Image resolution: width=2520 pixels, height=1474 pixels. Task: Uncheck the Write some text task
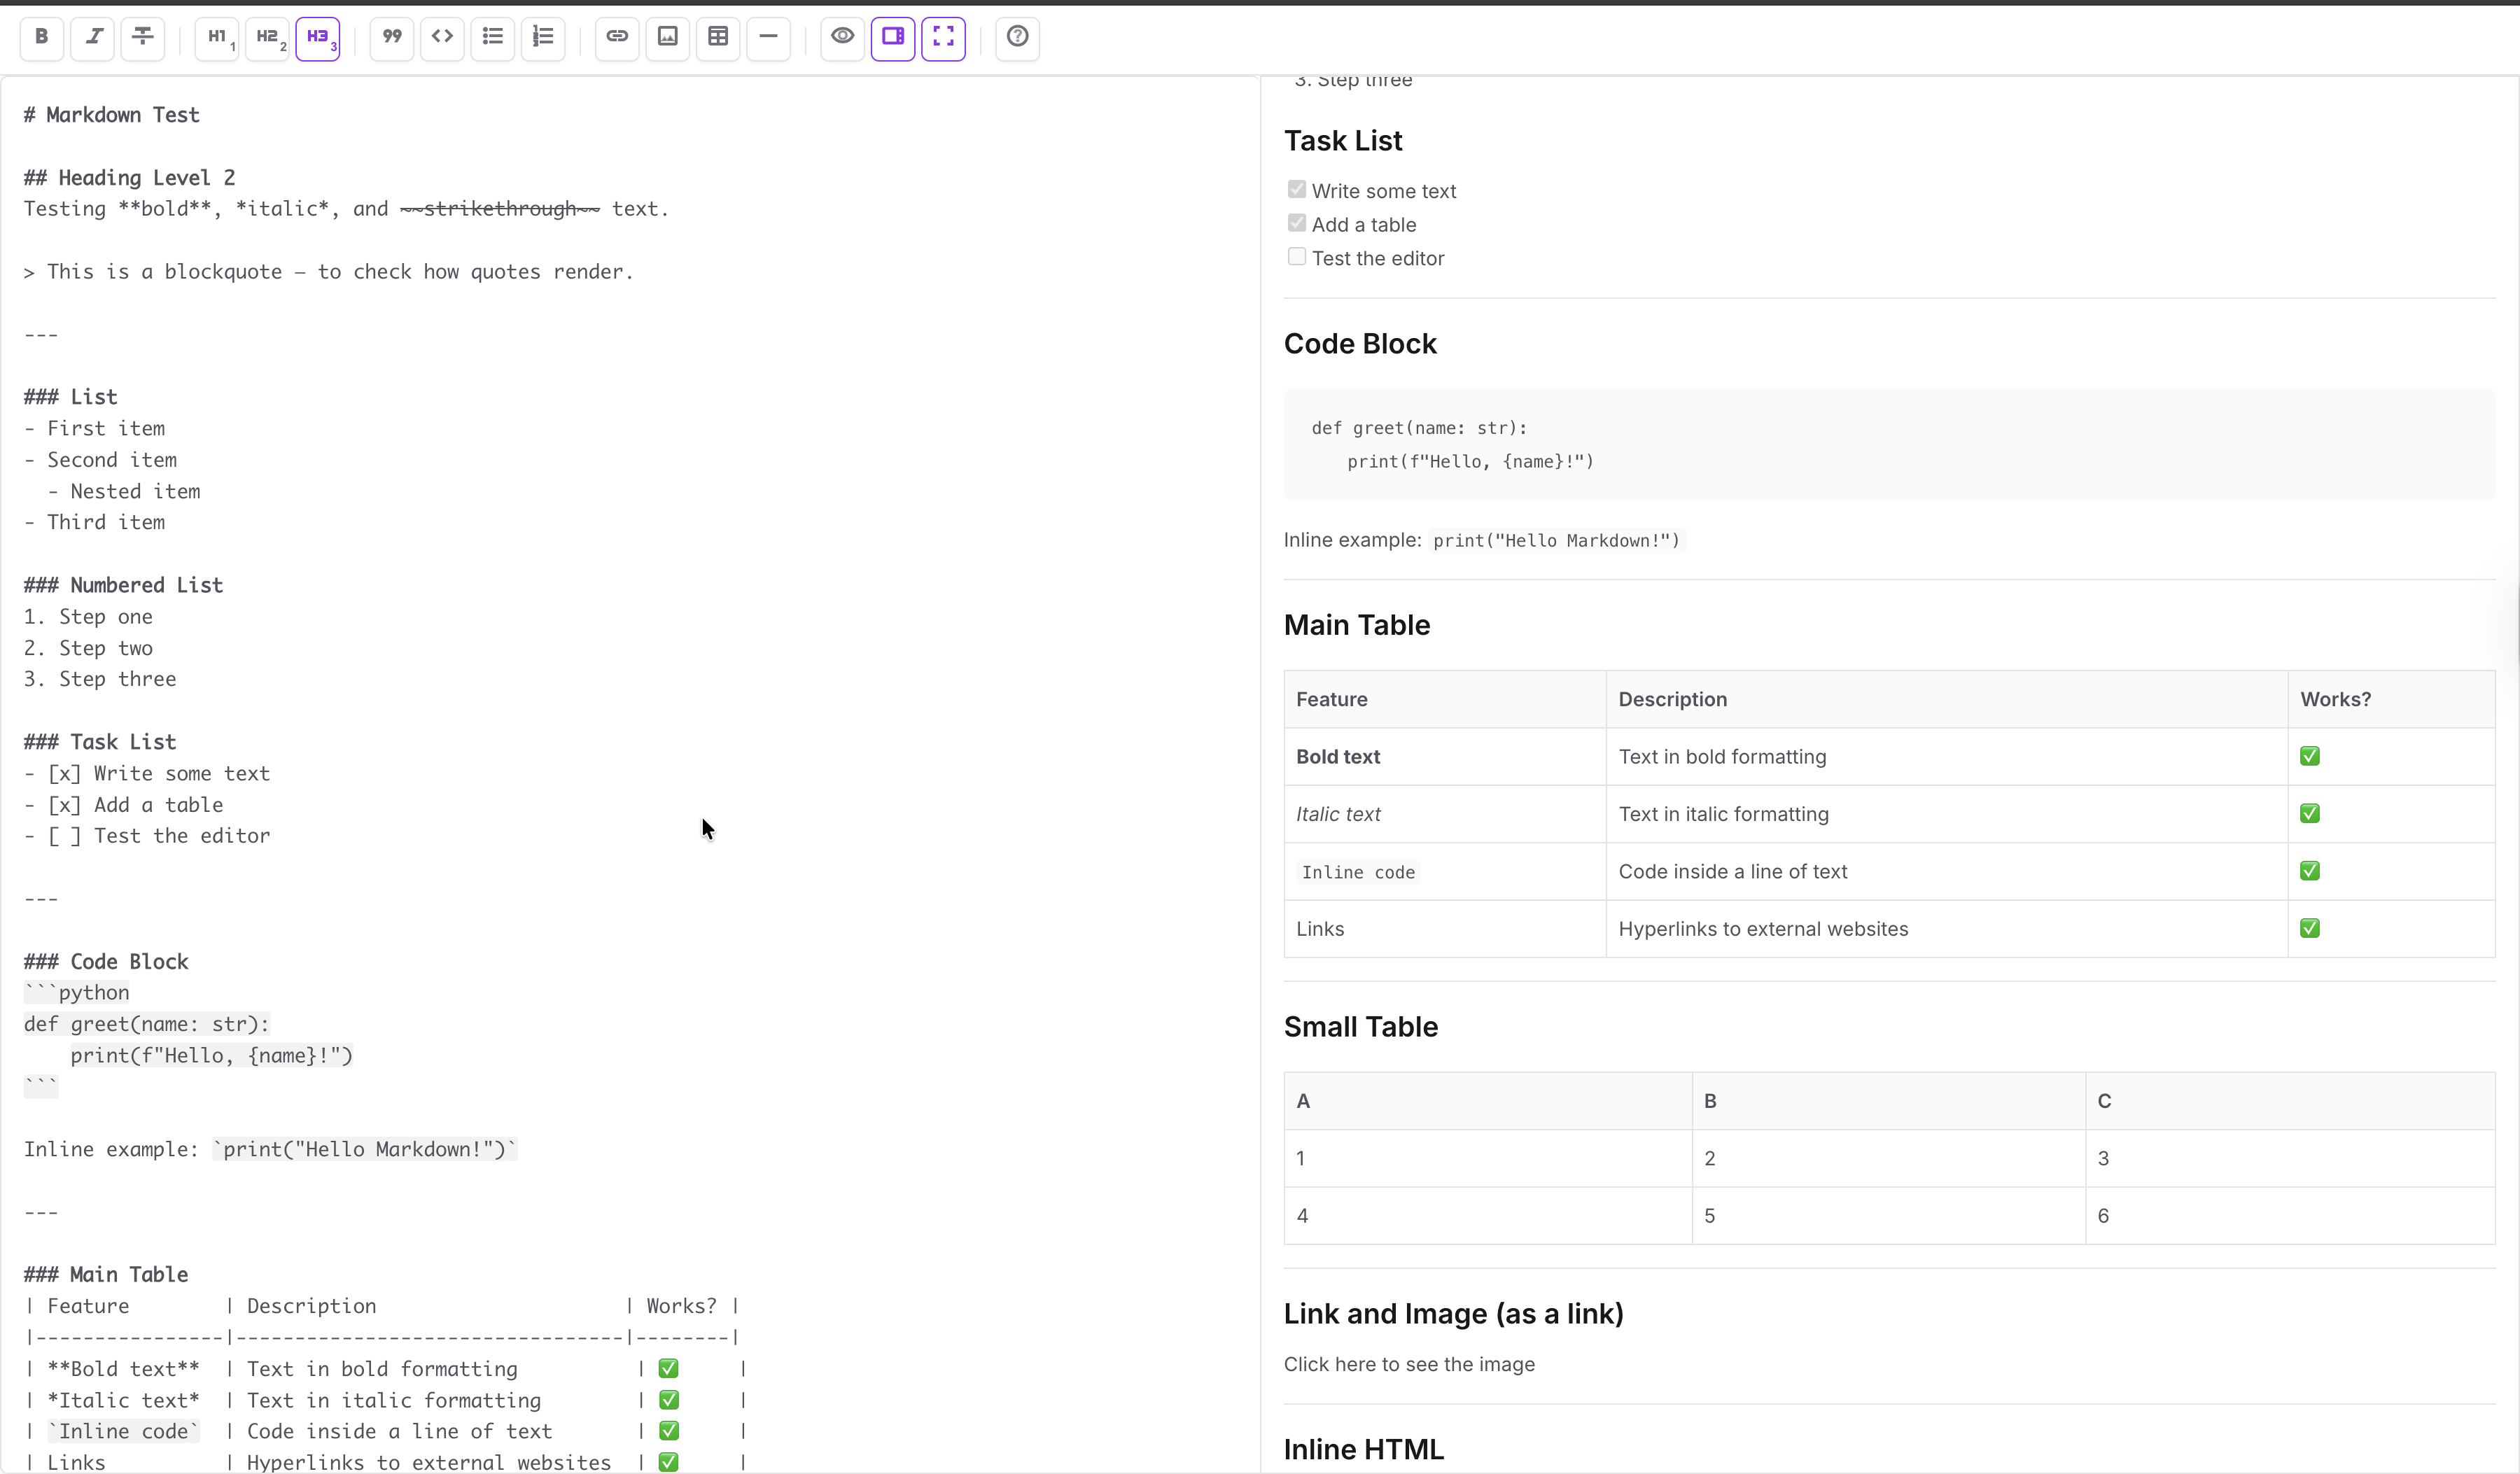tap(1296, 188)
